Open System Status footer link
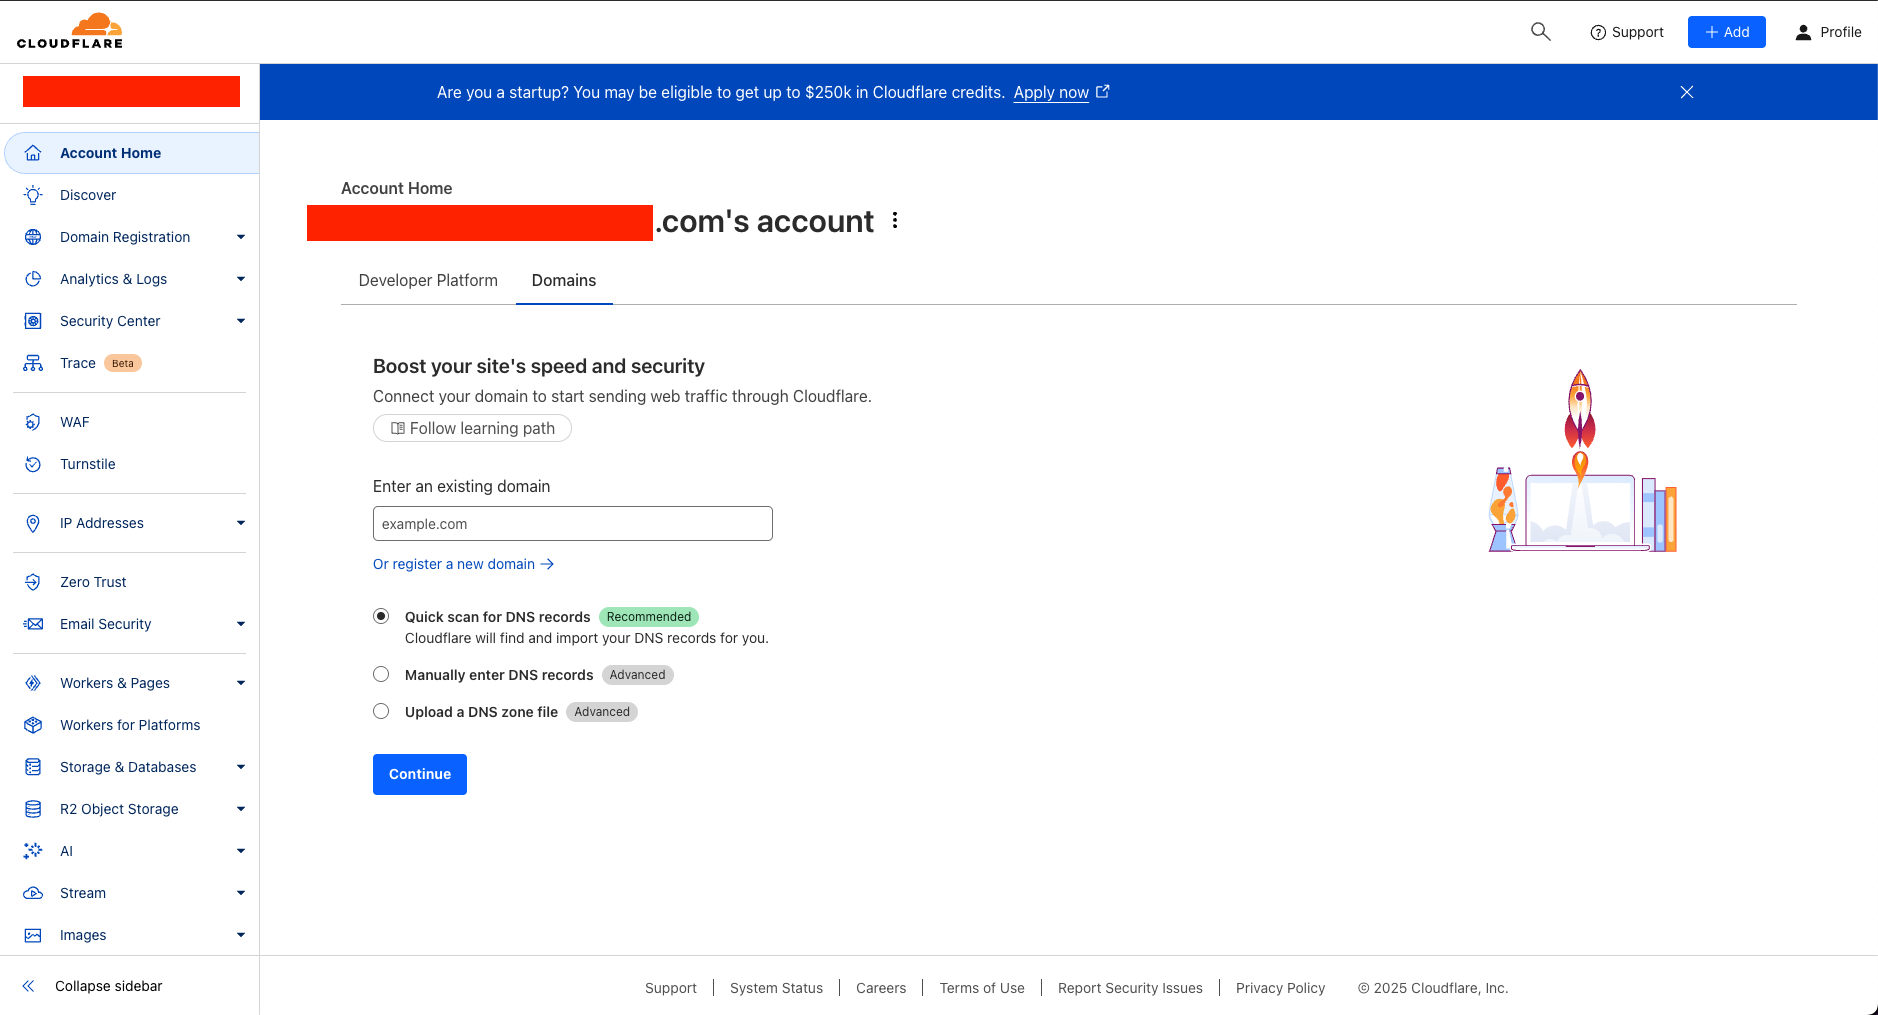Screen dimensions: 1878x1015 (x=776, y=988)
